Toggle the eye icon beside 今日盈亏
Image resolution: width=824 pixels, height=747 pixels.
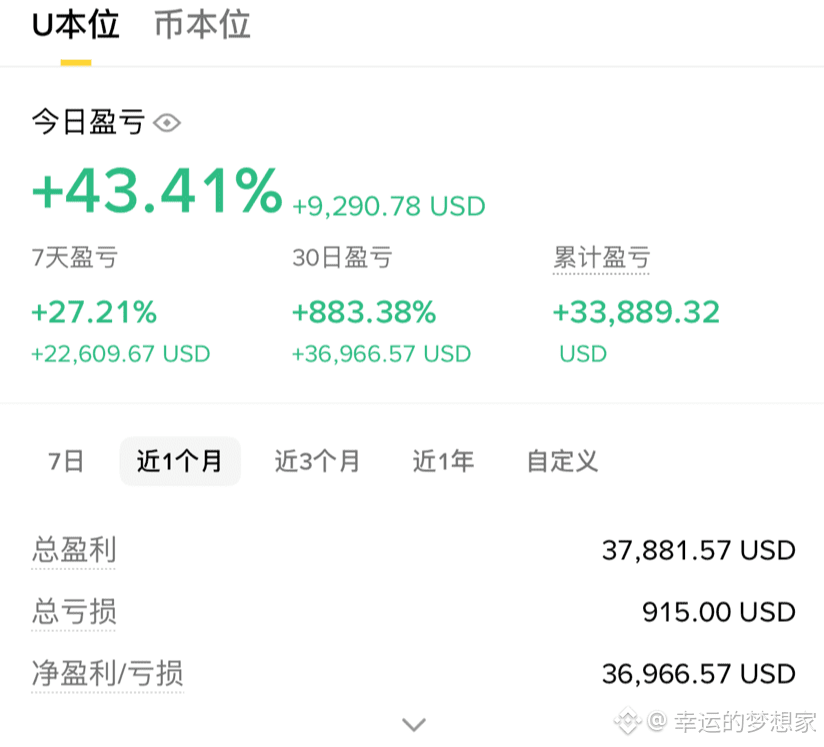(167, 123)
